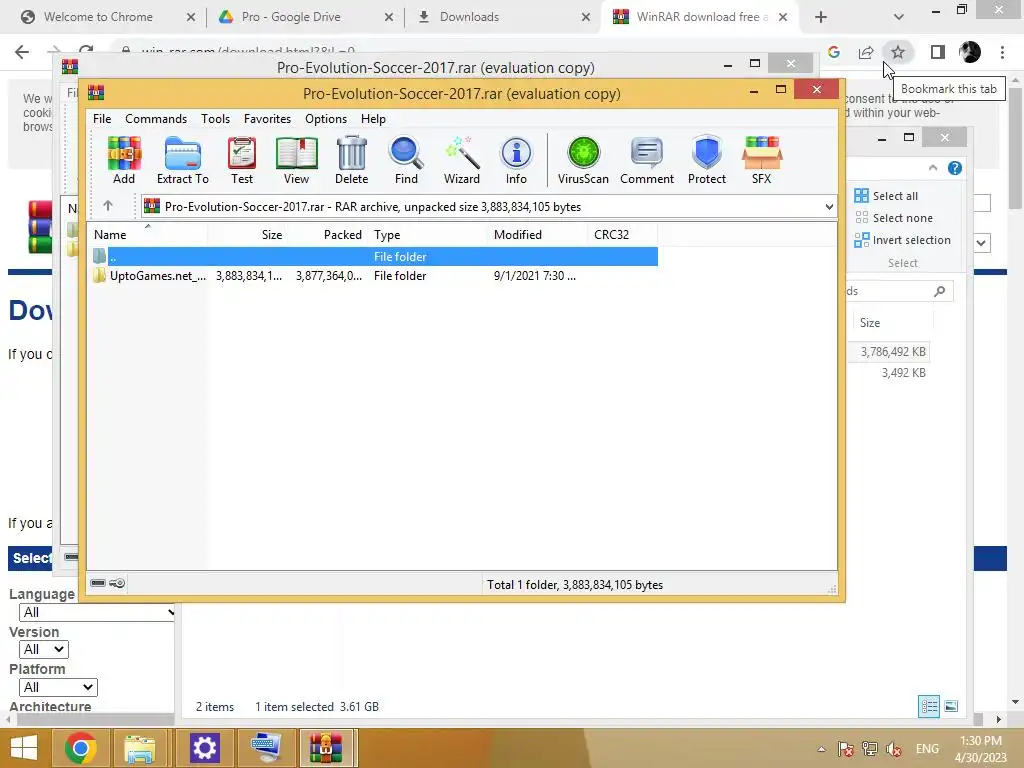Show archive Info icon
Screen dimensions: 1024x768
click(x=516, y=161)
